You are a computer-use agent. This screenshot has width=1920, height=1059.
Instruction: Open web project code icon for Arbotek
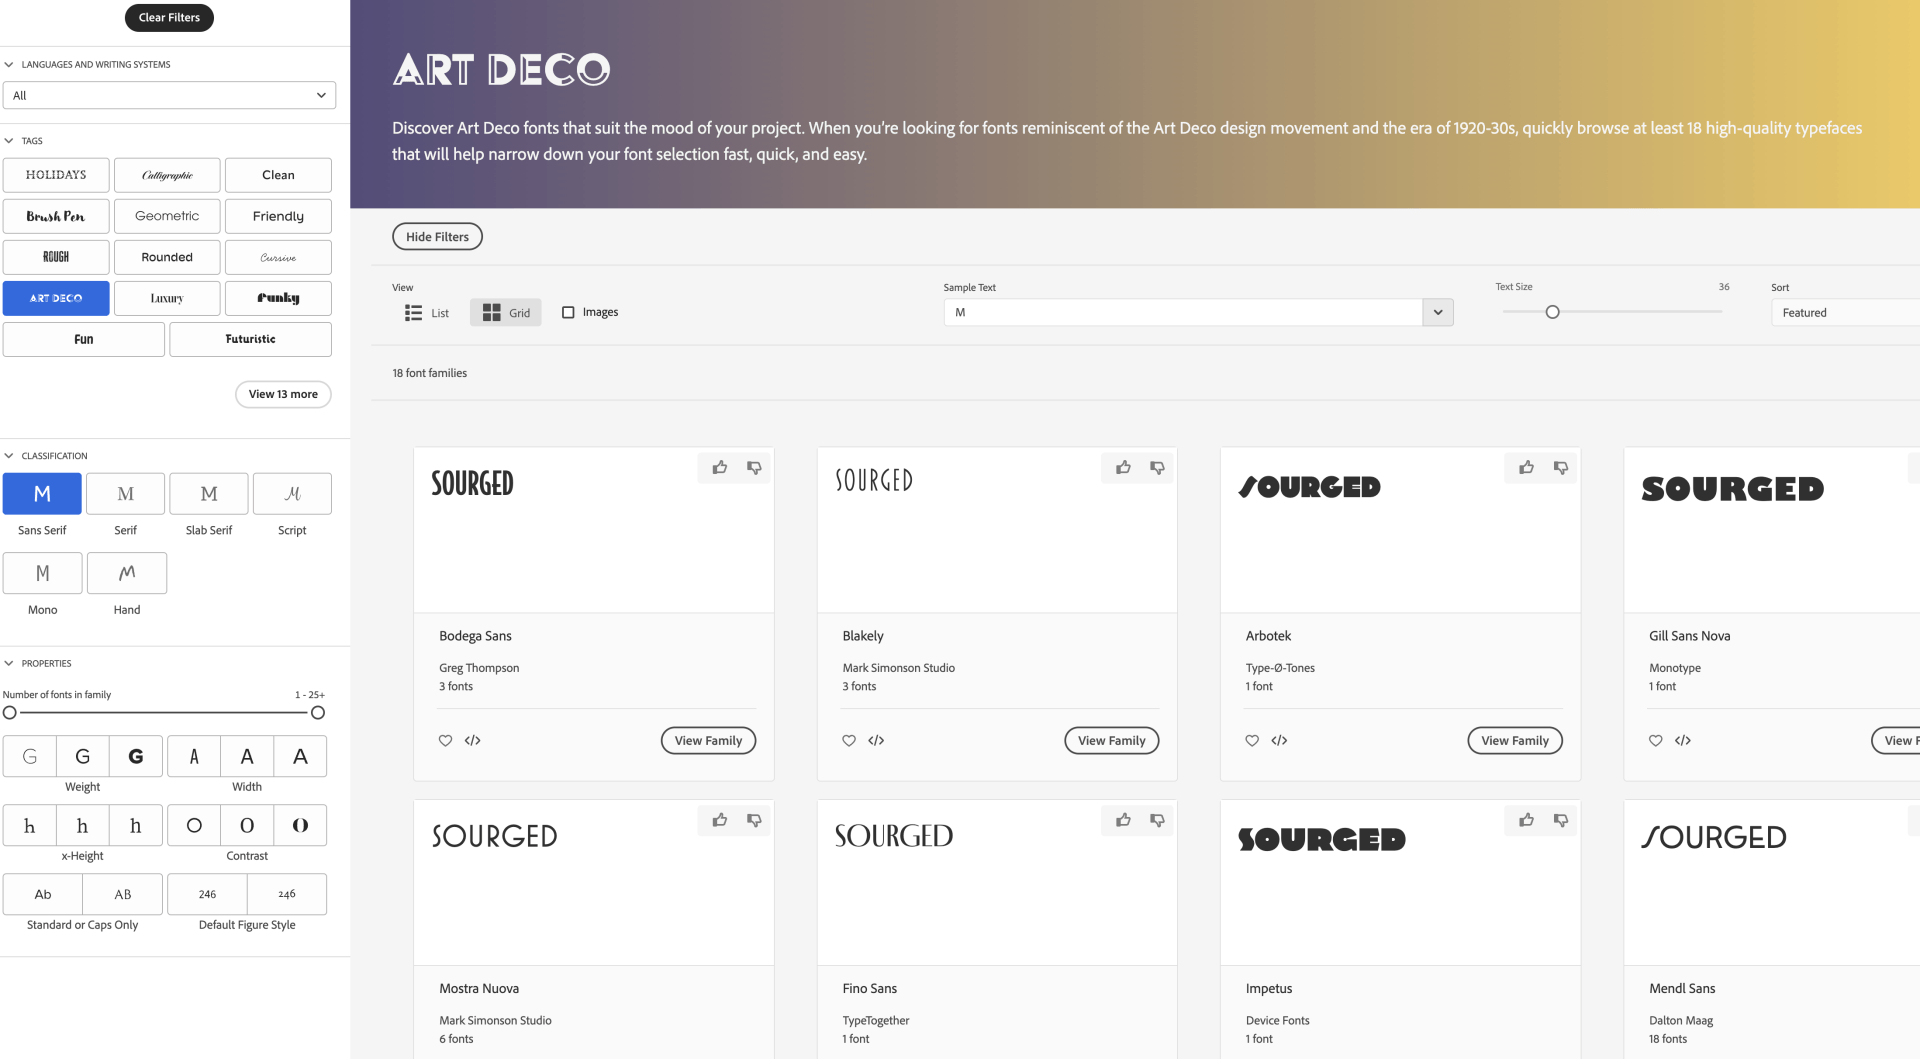point(1279,741)
